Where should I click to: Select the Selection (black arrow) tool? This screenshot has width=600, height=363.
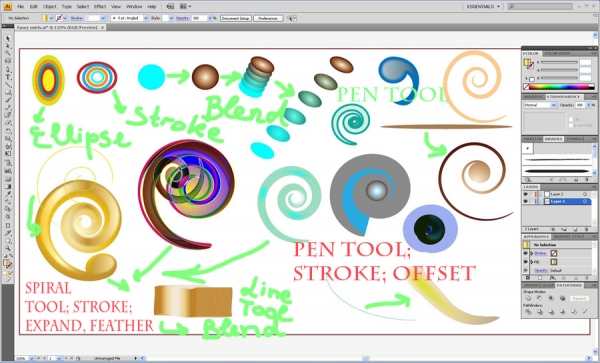pyautogui.click(x=8, y=38)
